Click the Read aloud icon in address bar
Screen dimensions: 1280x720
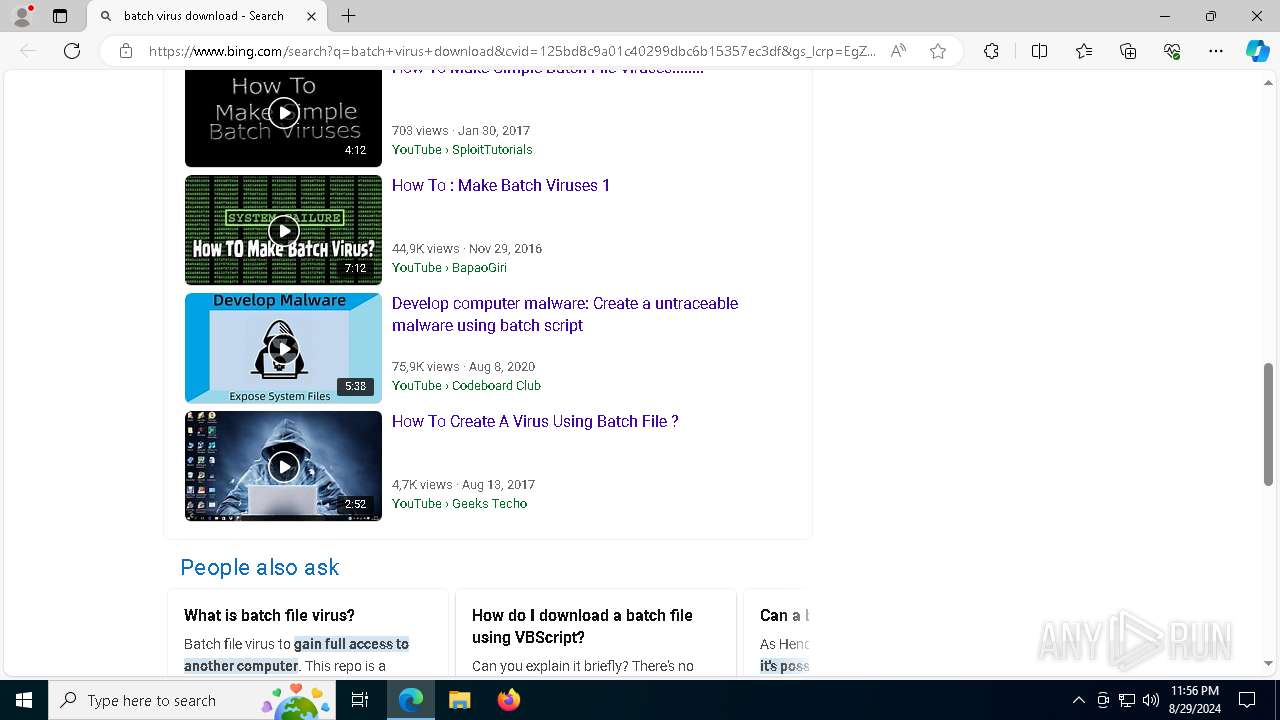pos(898,51)
